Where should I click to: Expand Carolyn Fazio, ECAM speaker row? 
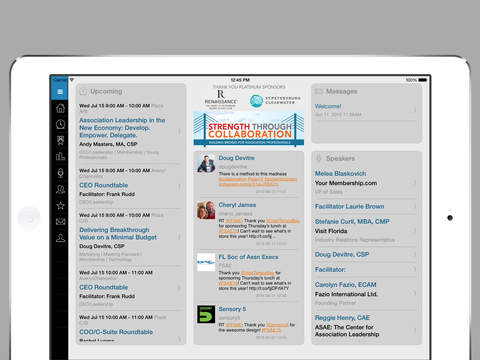click(365, 293)
